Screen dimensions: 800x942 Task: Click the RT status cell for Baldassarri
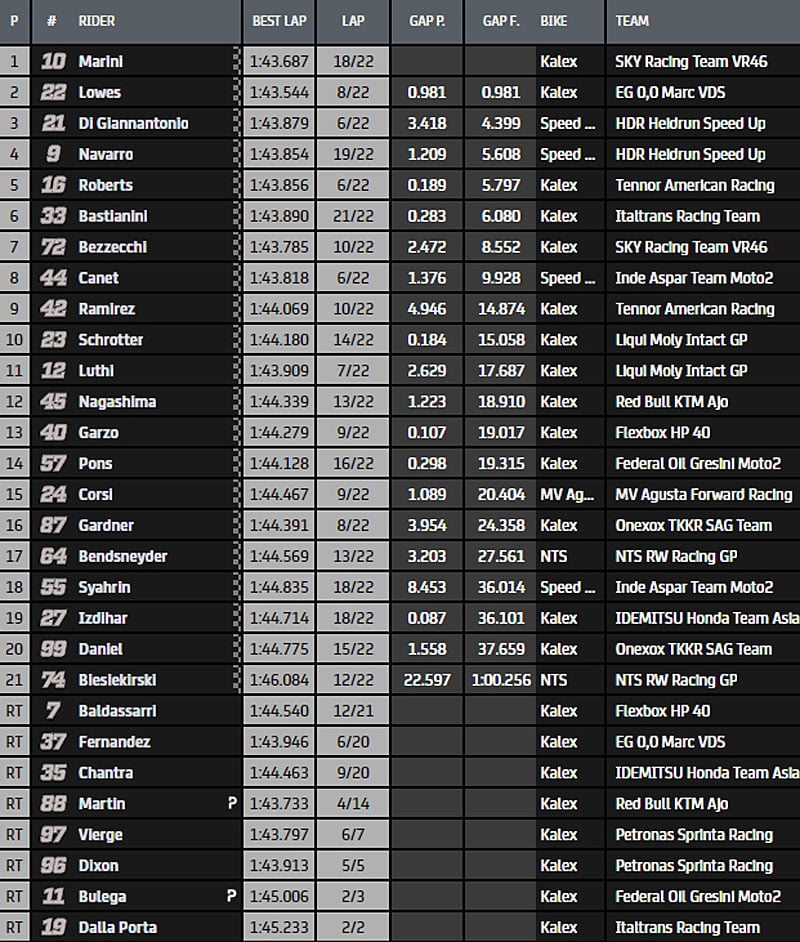(x=15, y=711)
